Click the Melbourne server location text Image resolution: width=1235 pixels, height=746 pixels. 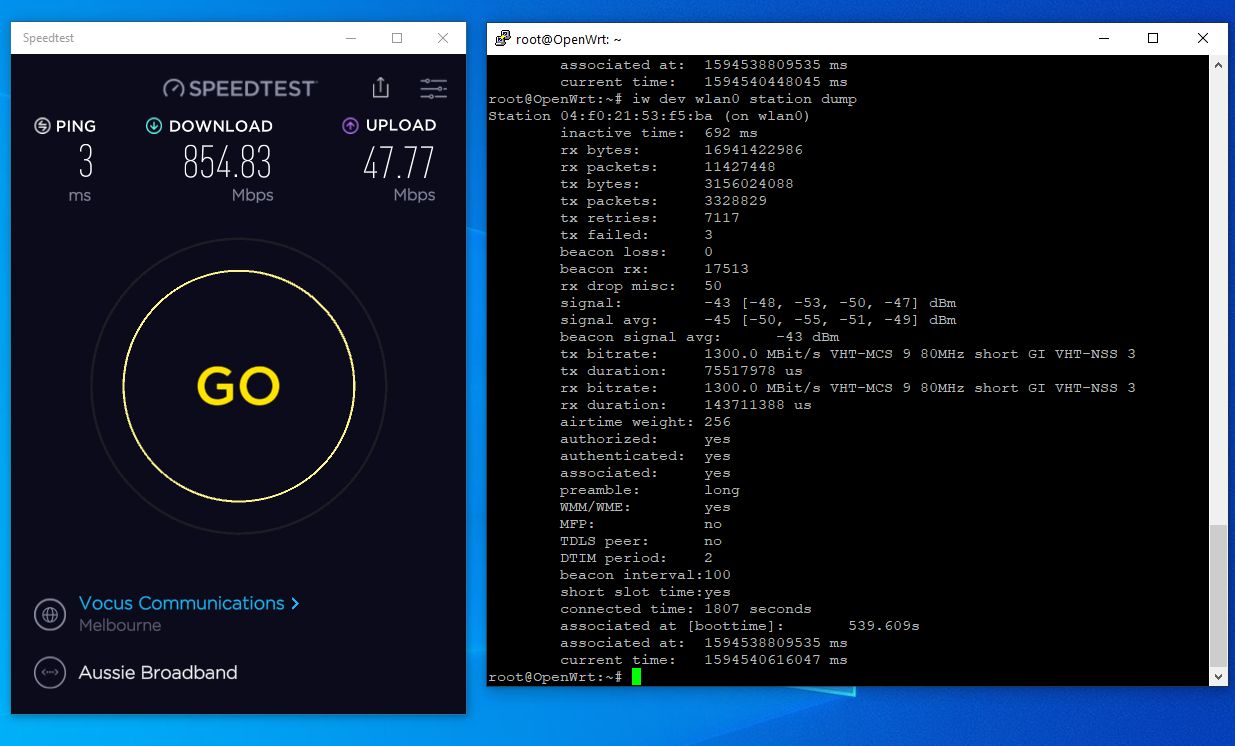point(120,626)
